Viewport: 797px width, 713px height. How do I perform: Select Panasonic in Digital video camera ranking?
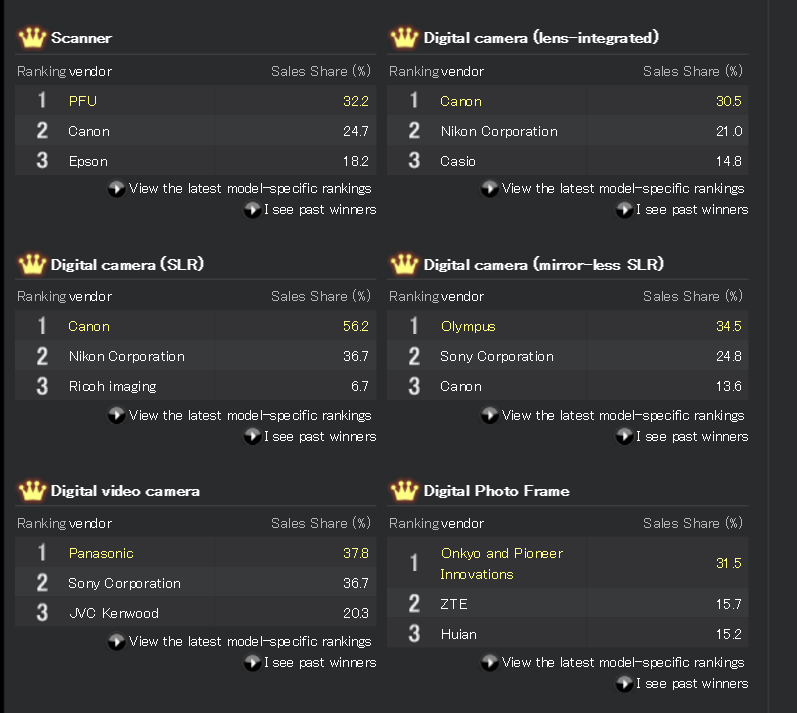101,553
